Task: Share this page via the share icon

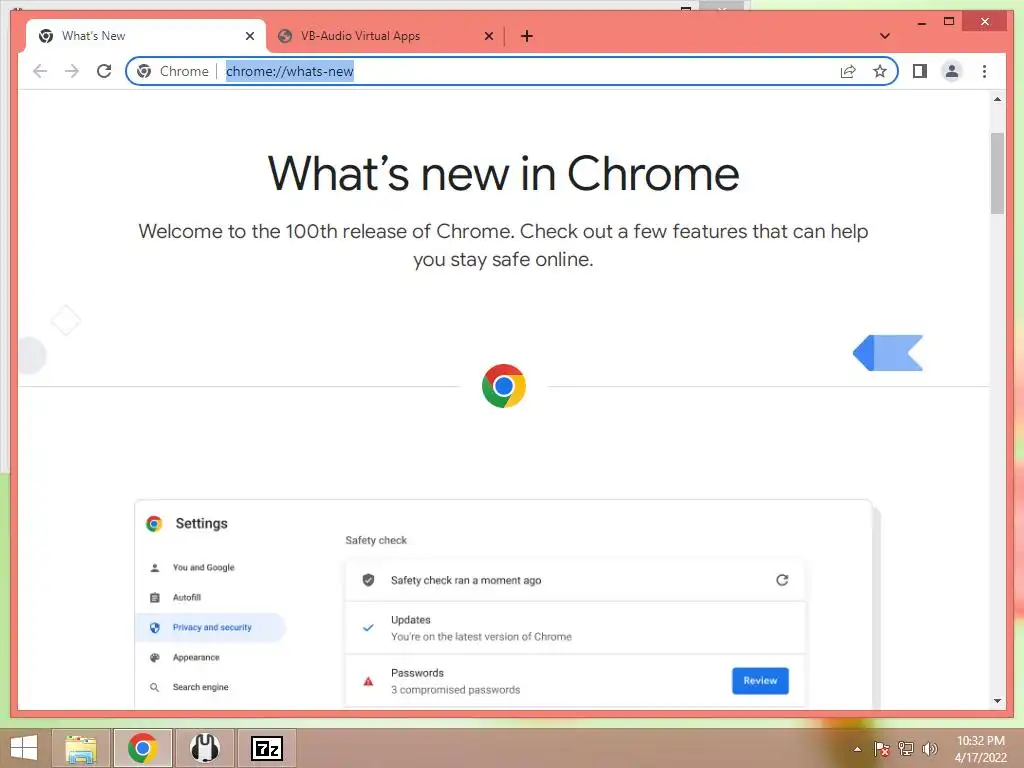Action: pyautogui.click(x=848, y=71)
